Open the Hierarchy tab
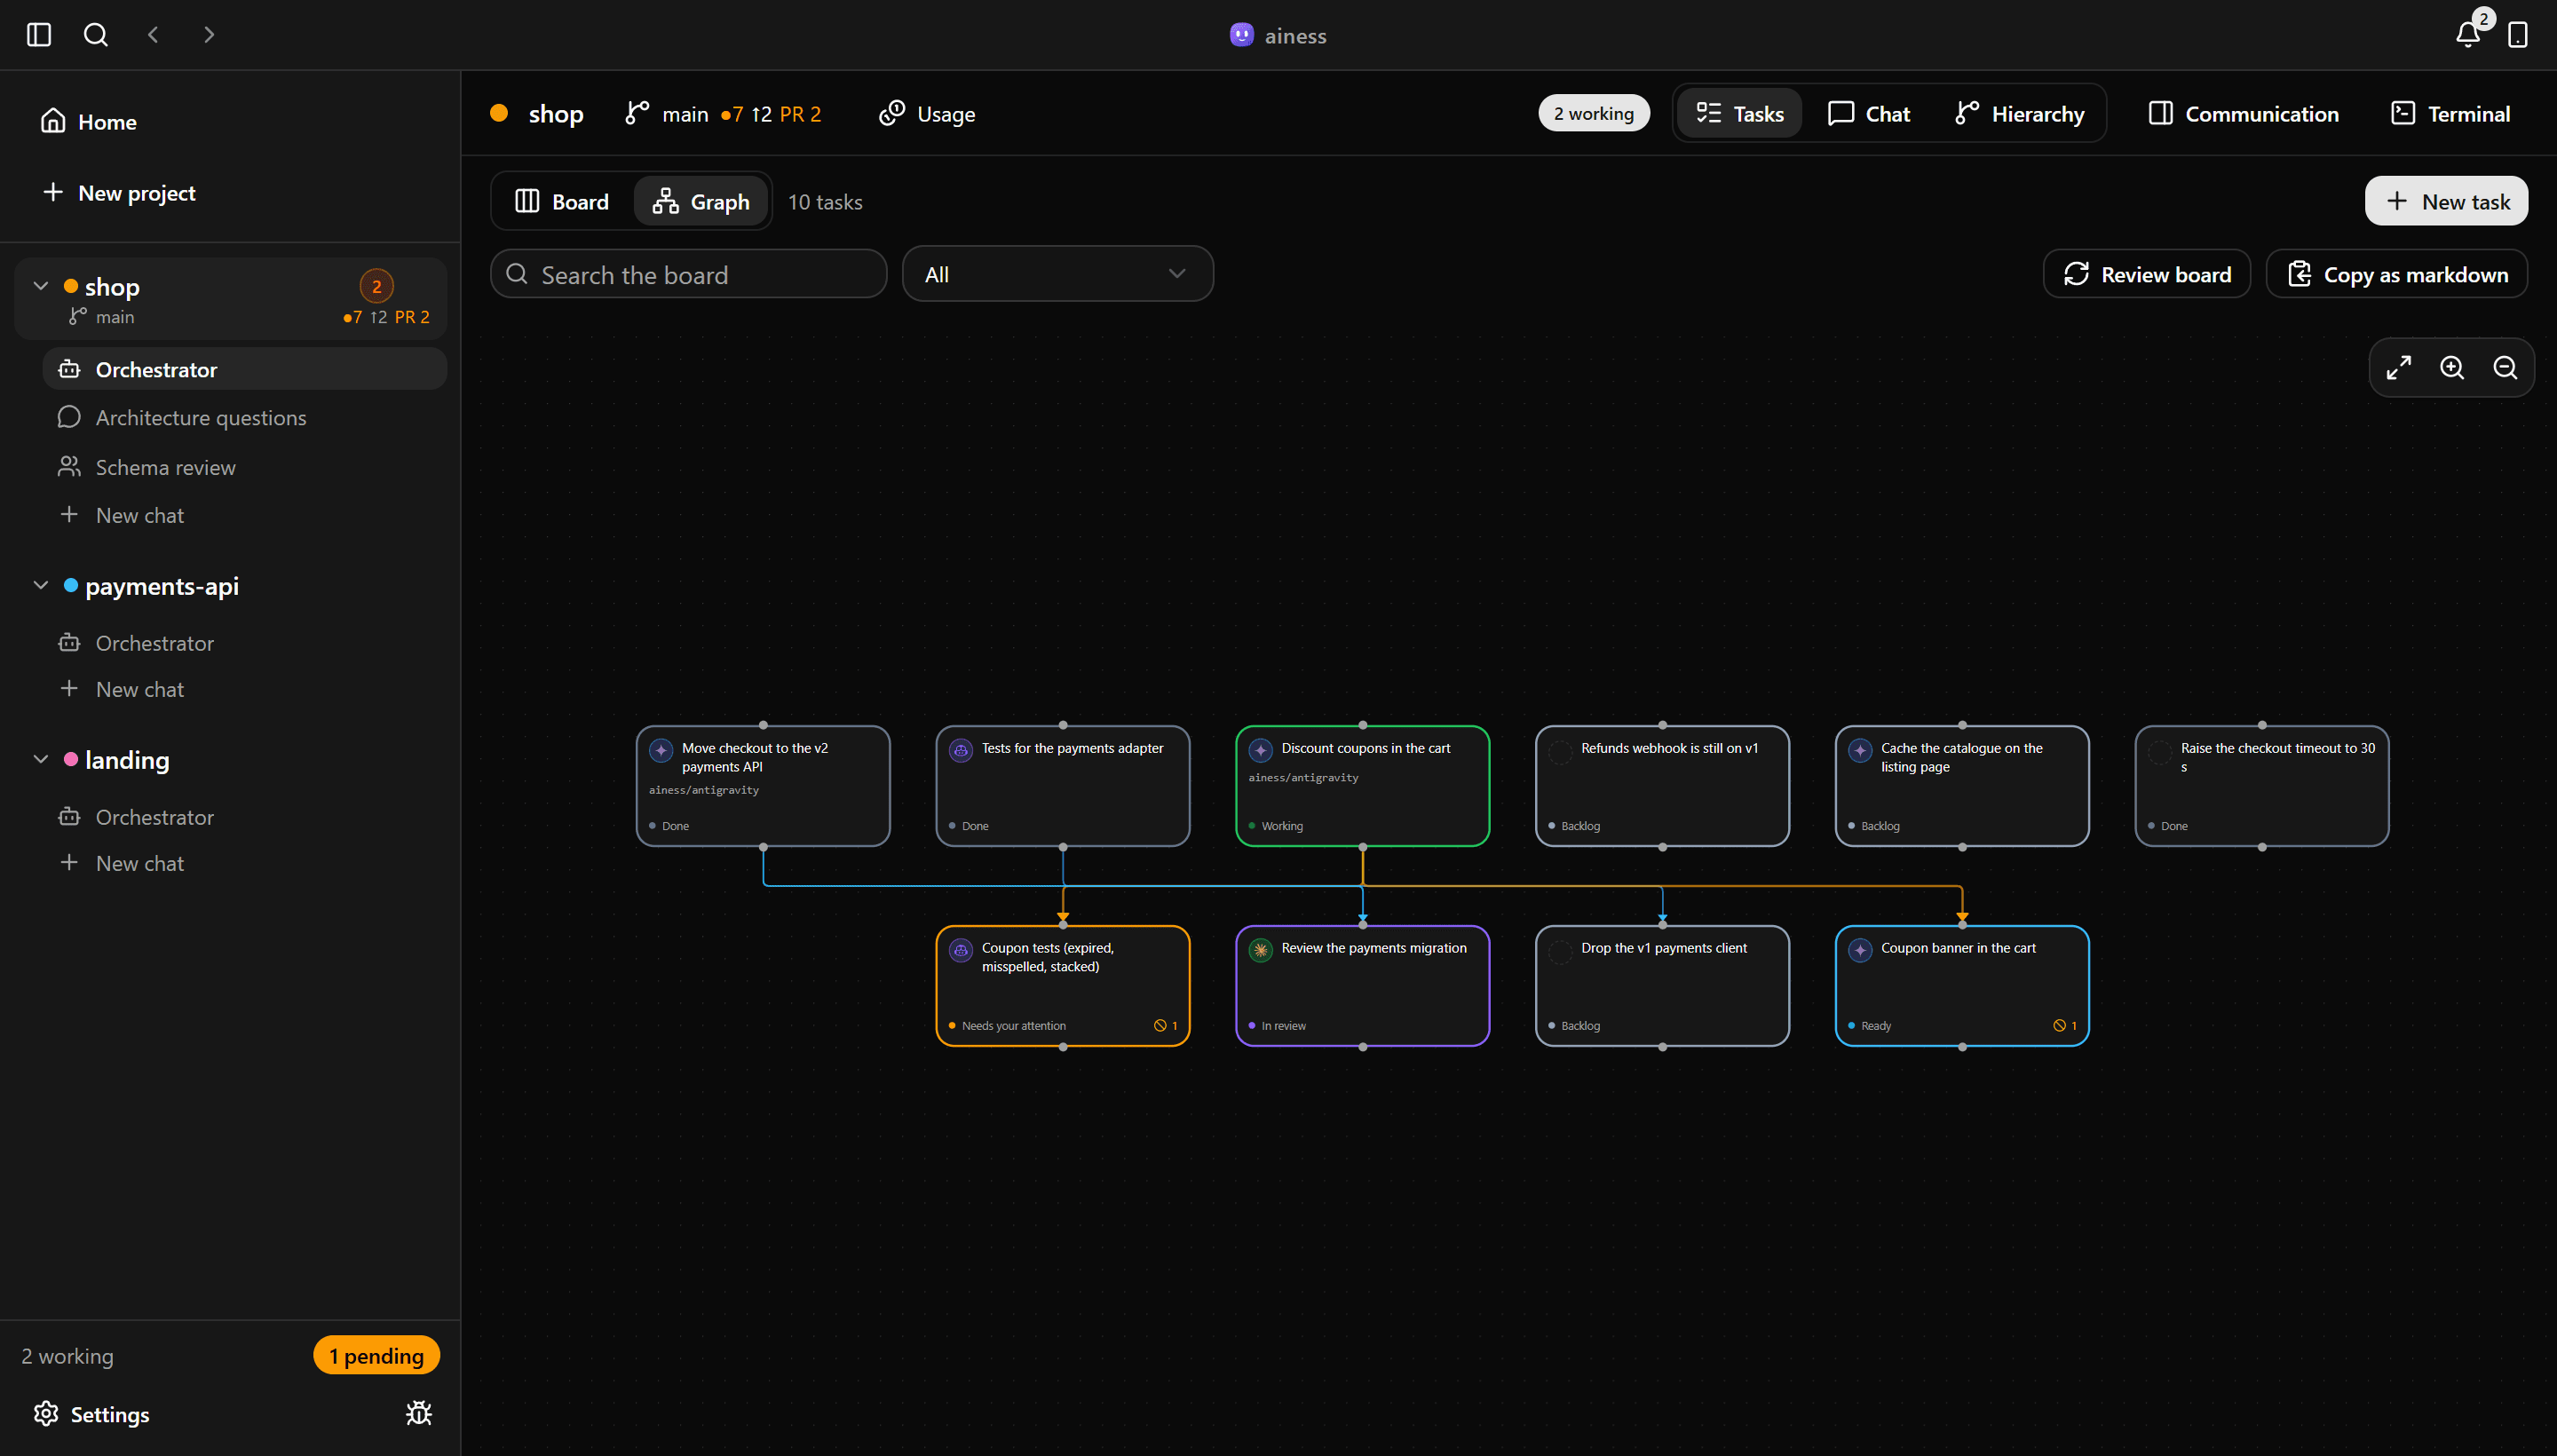Screen dimensions: 2557x1456 pyautogui.click(x=2019, y=114)
